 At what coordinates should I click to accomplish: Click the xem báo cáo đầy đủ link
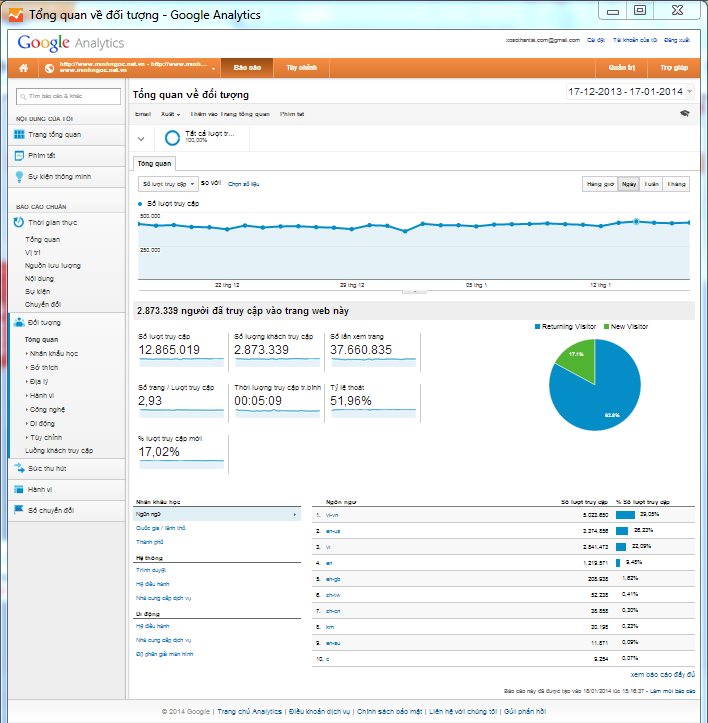663,674
